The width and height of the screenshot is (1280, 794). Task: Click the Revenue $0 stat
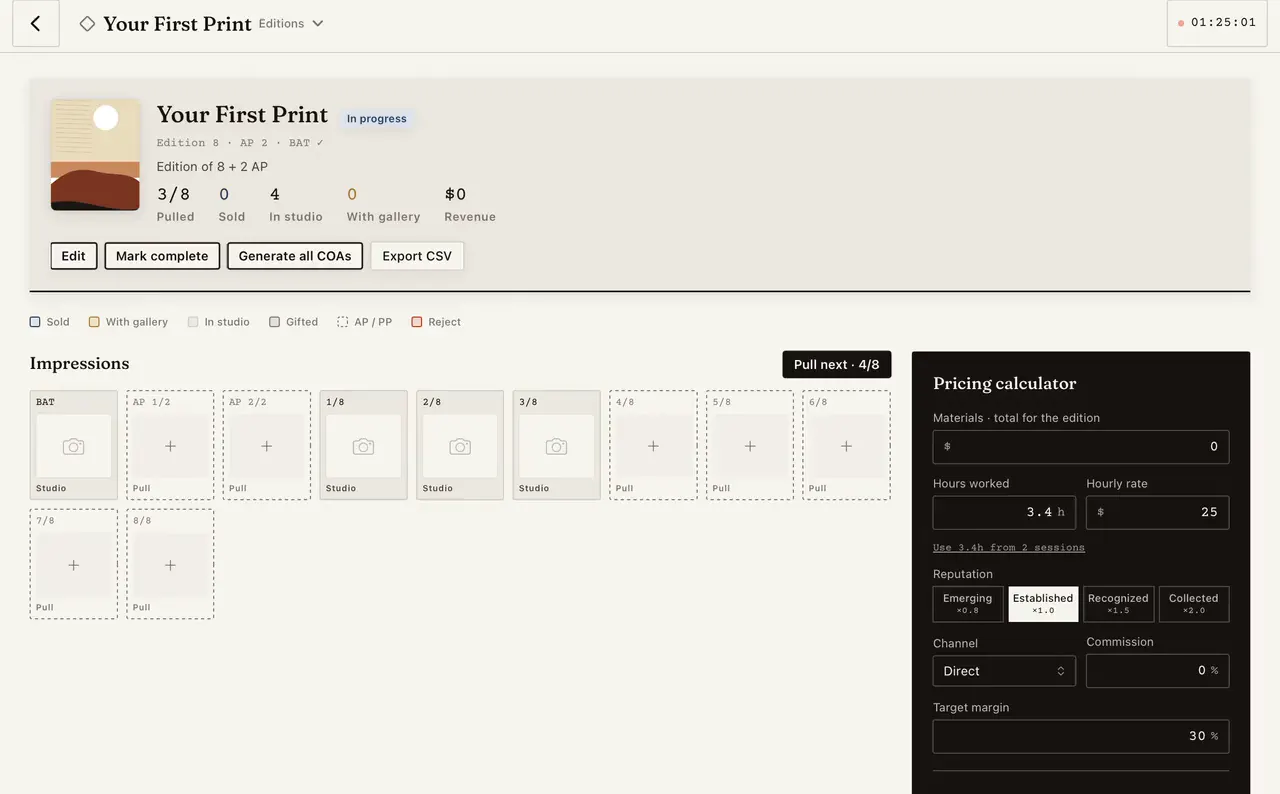coord(470,203)
